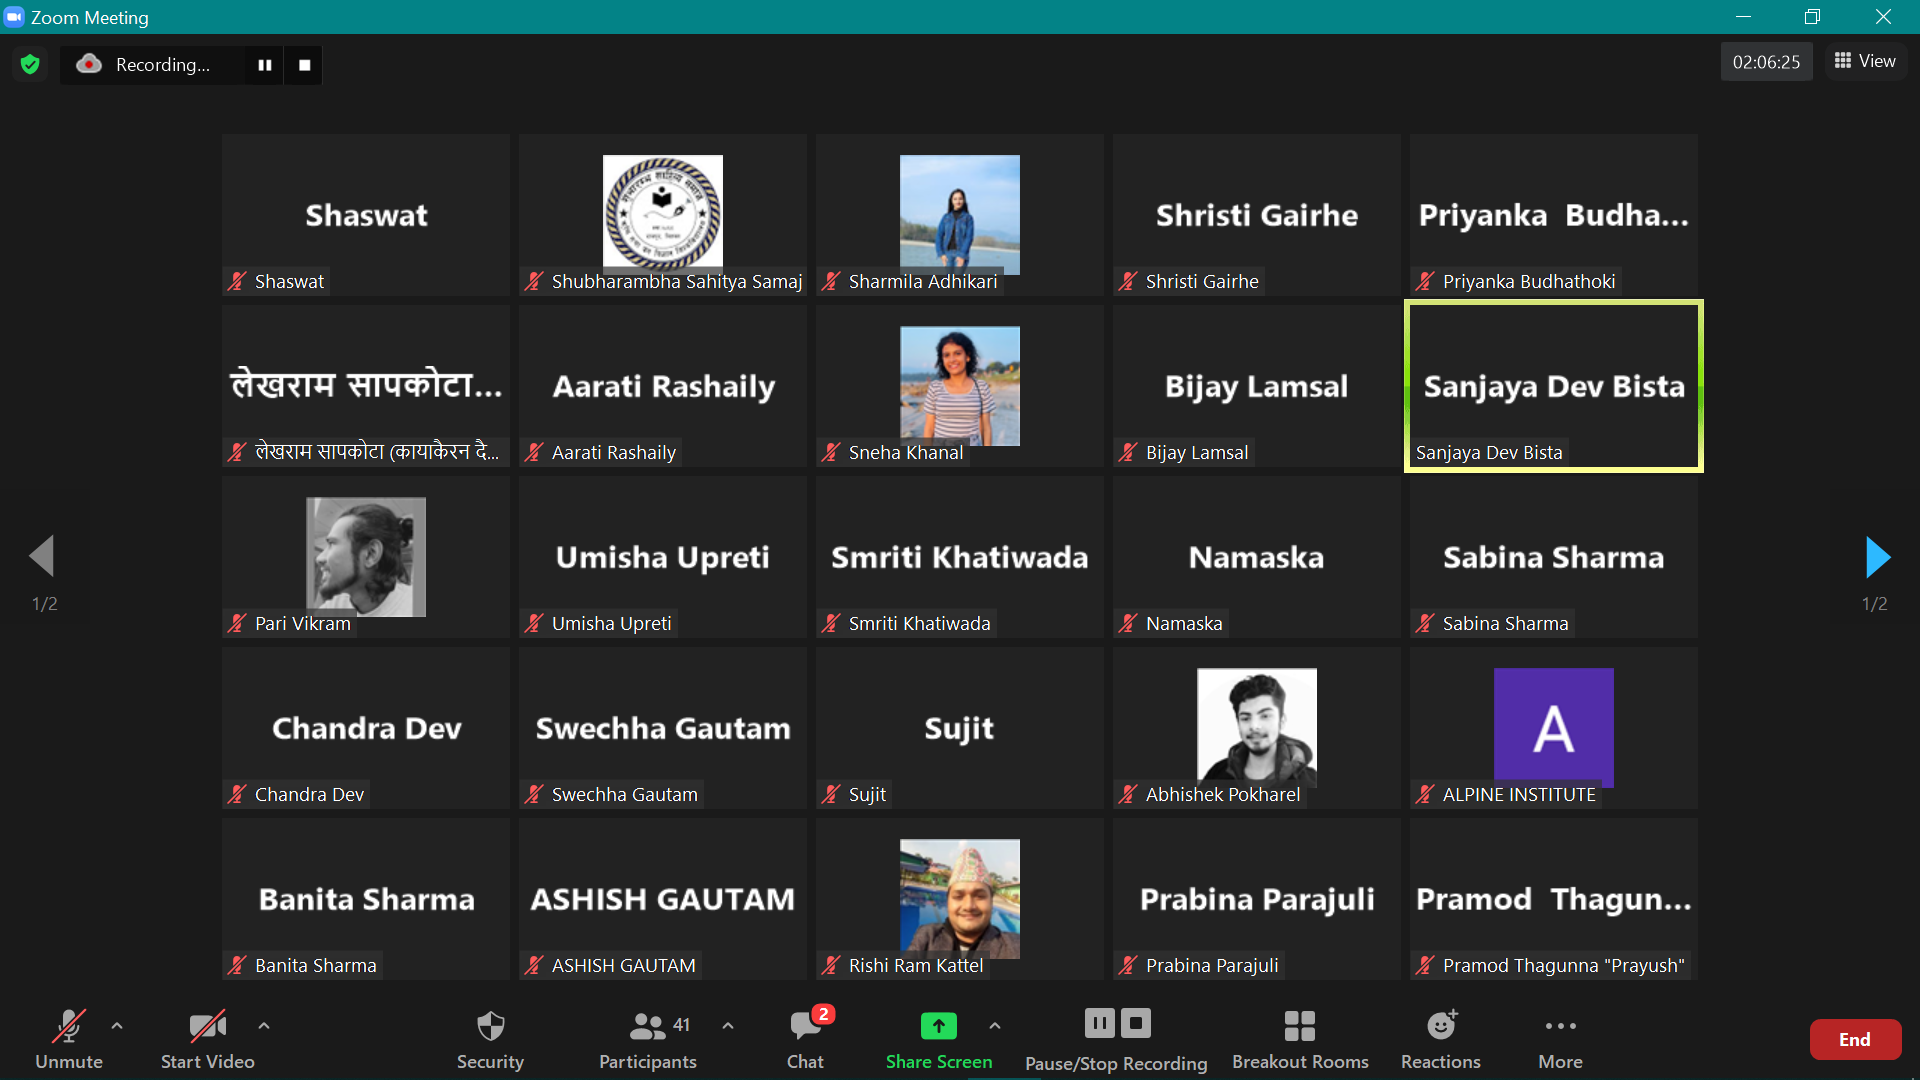Open the audio options chevron beside Unmute

pyautogui.click(x=116, y=1026)
